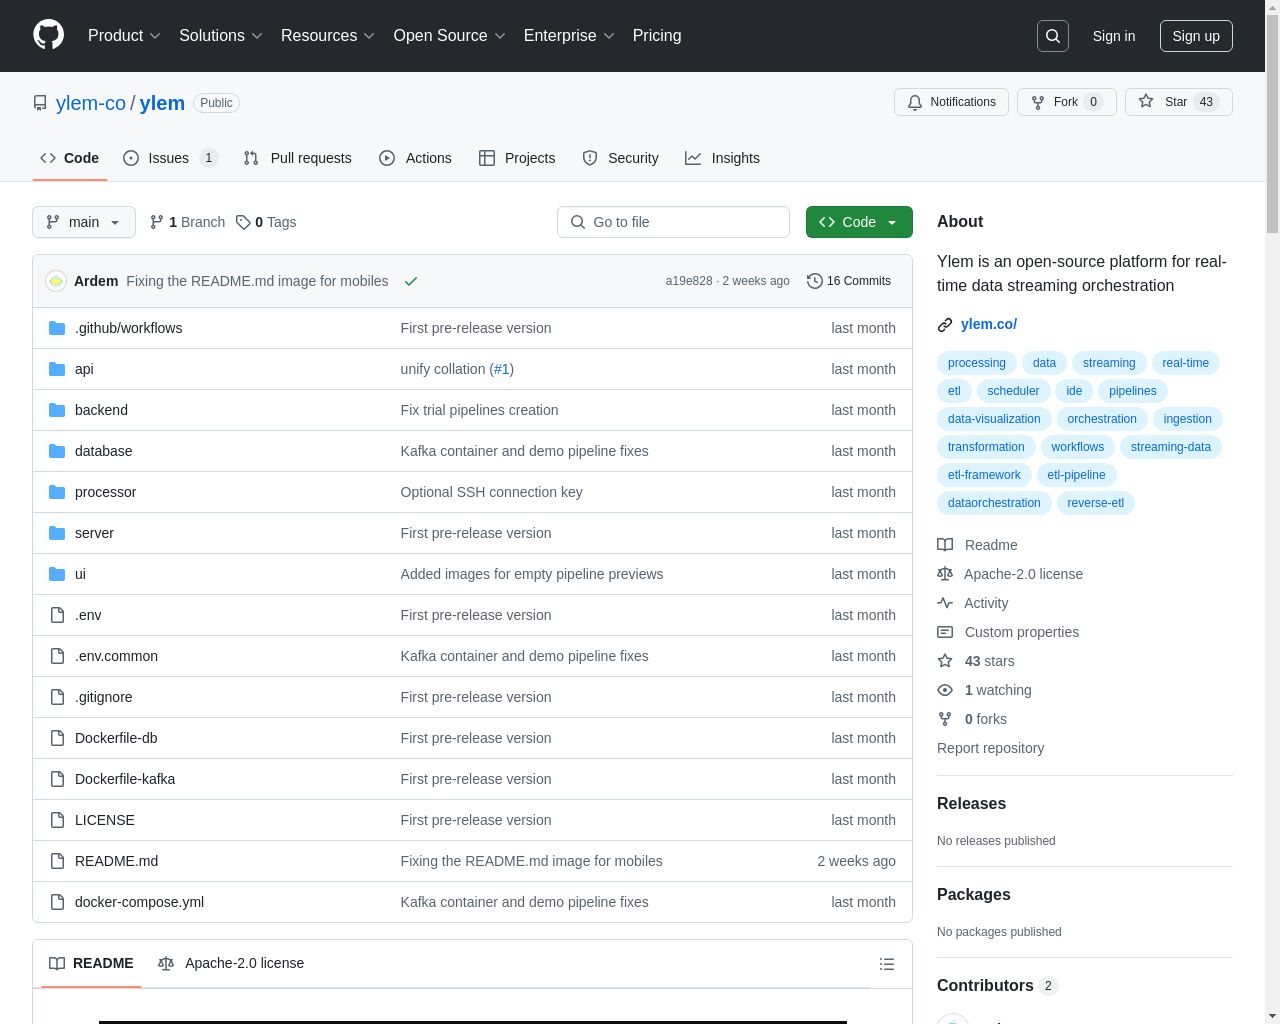Open the #1 pull request link
Viewport: 1280px width, 1024px height.
[501, 369]
